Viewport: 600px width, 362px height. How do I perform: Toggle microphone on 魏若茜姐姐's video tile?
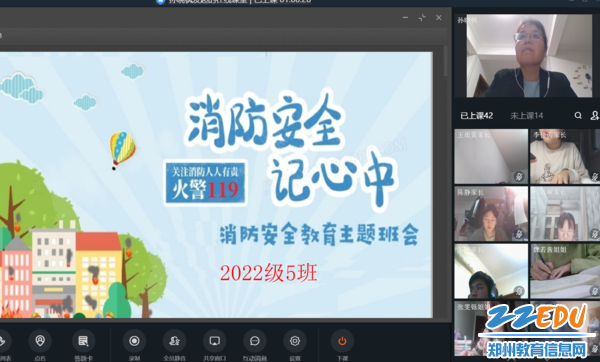(x=595, y=291)
